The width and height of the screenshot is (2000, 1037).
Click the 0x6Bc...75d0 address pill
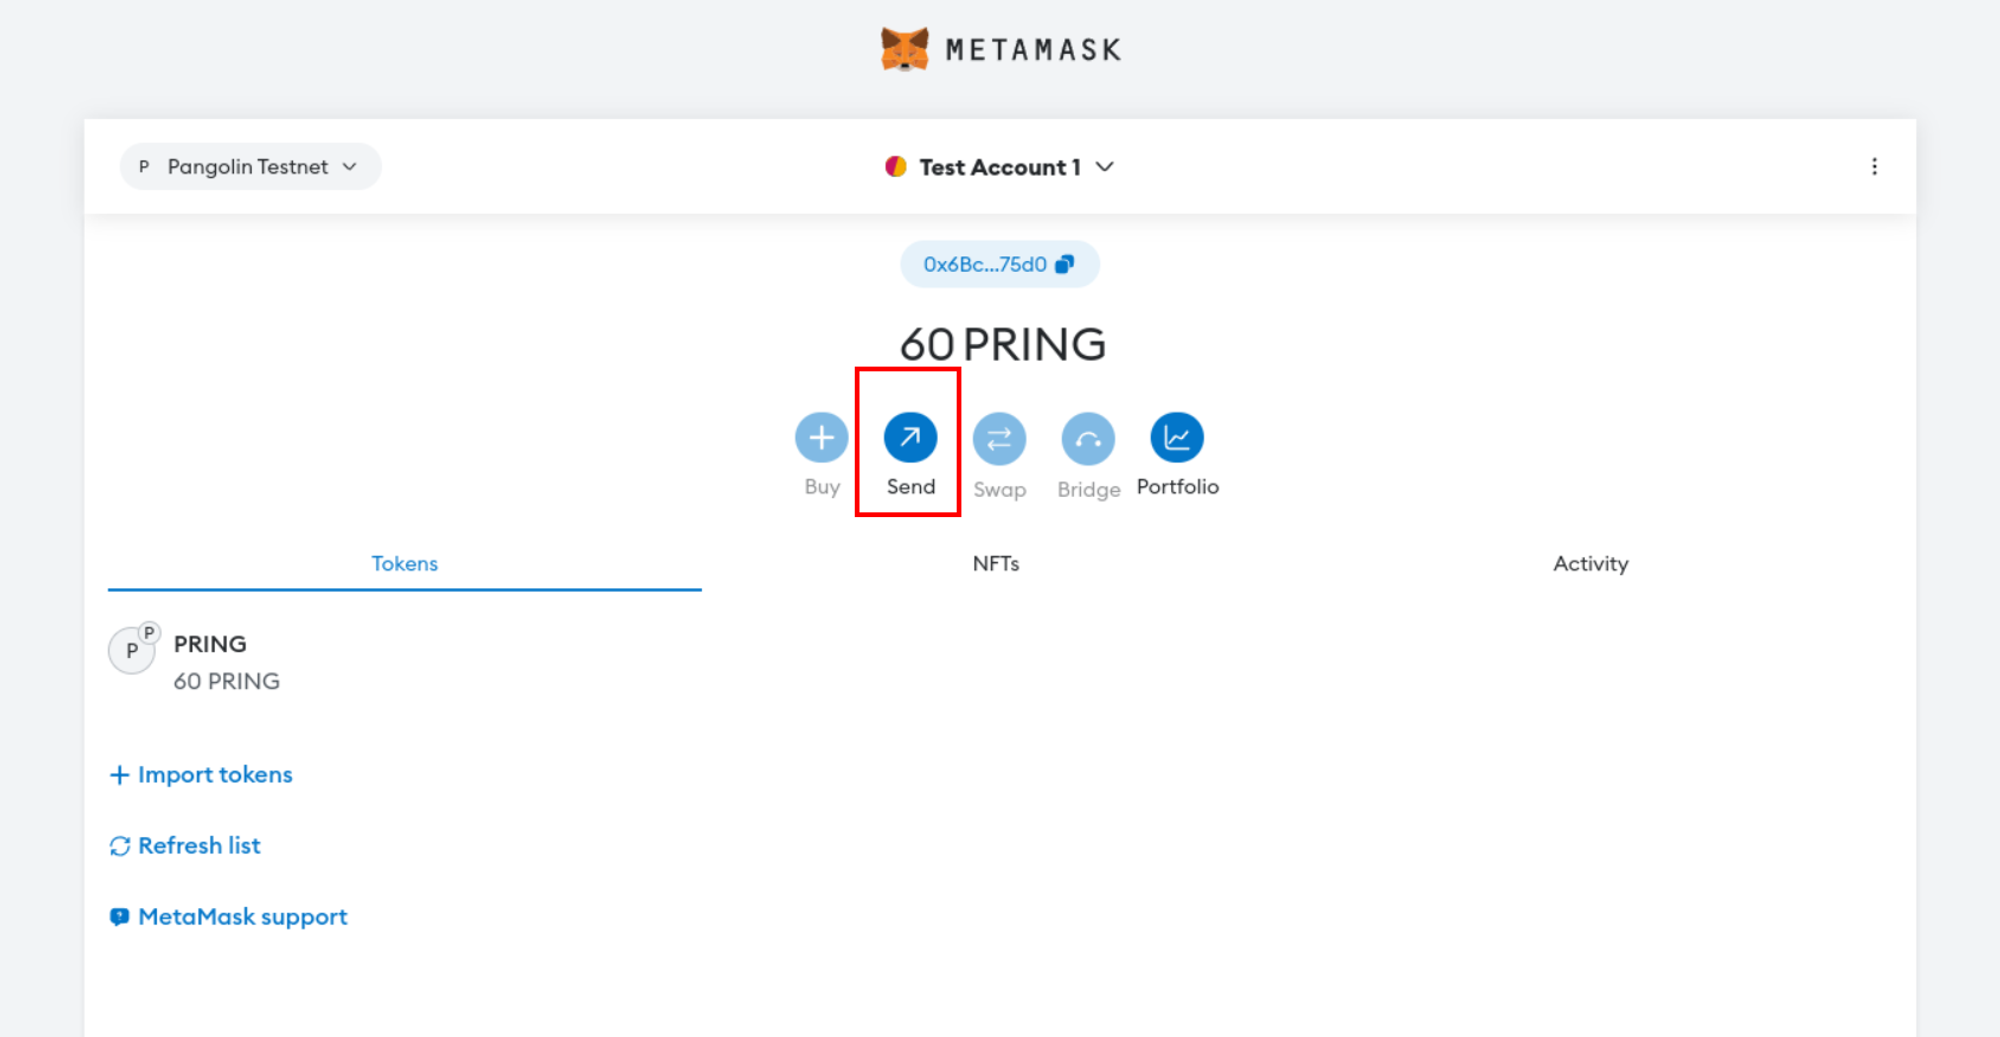click(1000, 264)
